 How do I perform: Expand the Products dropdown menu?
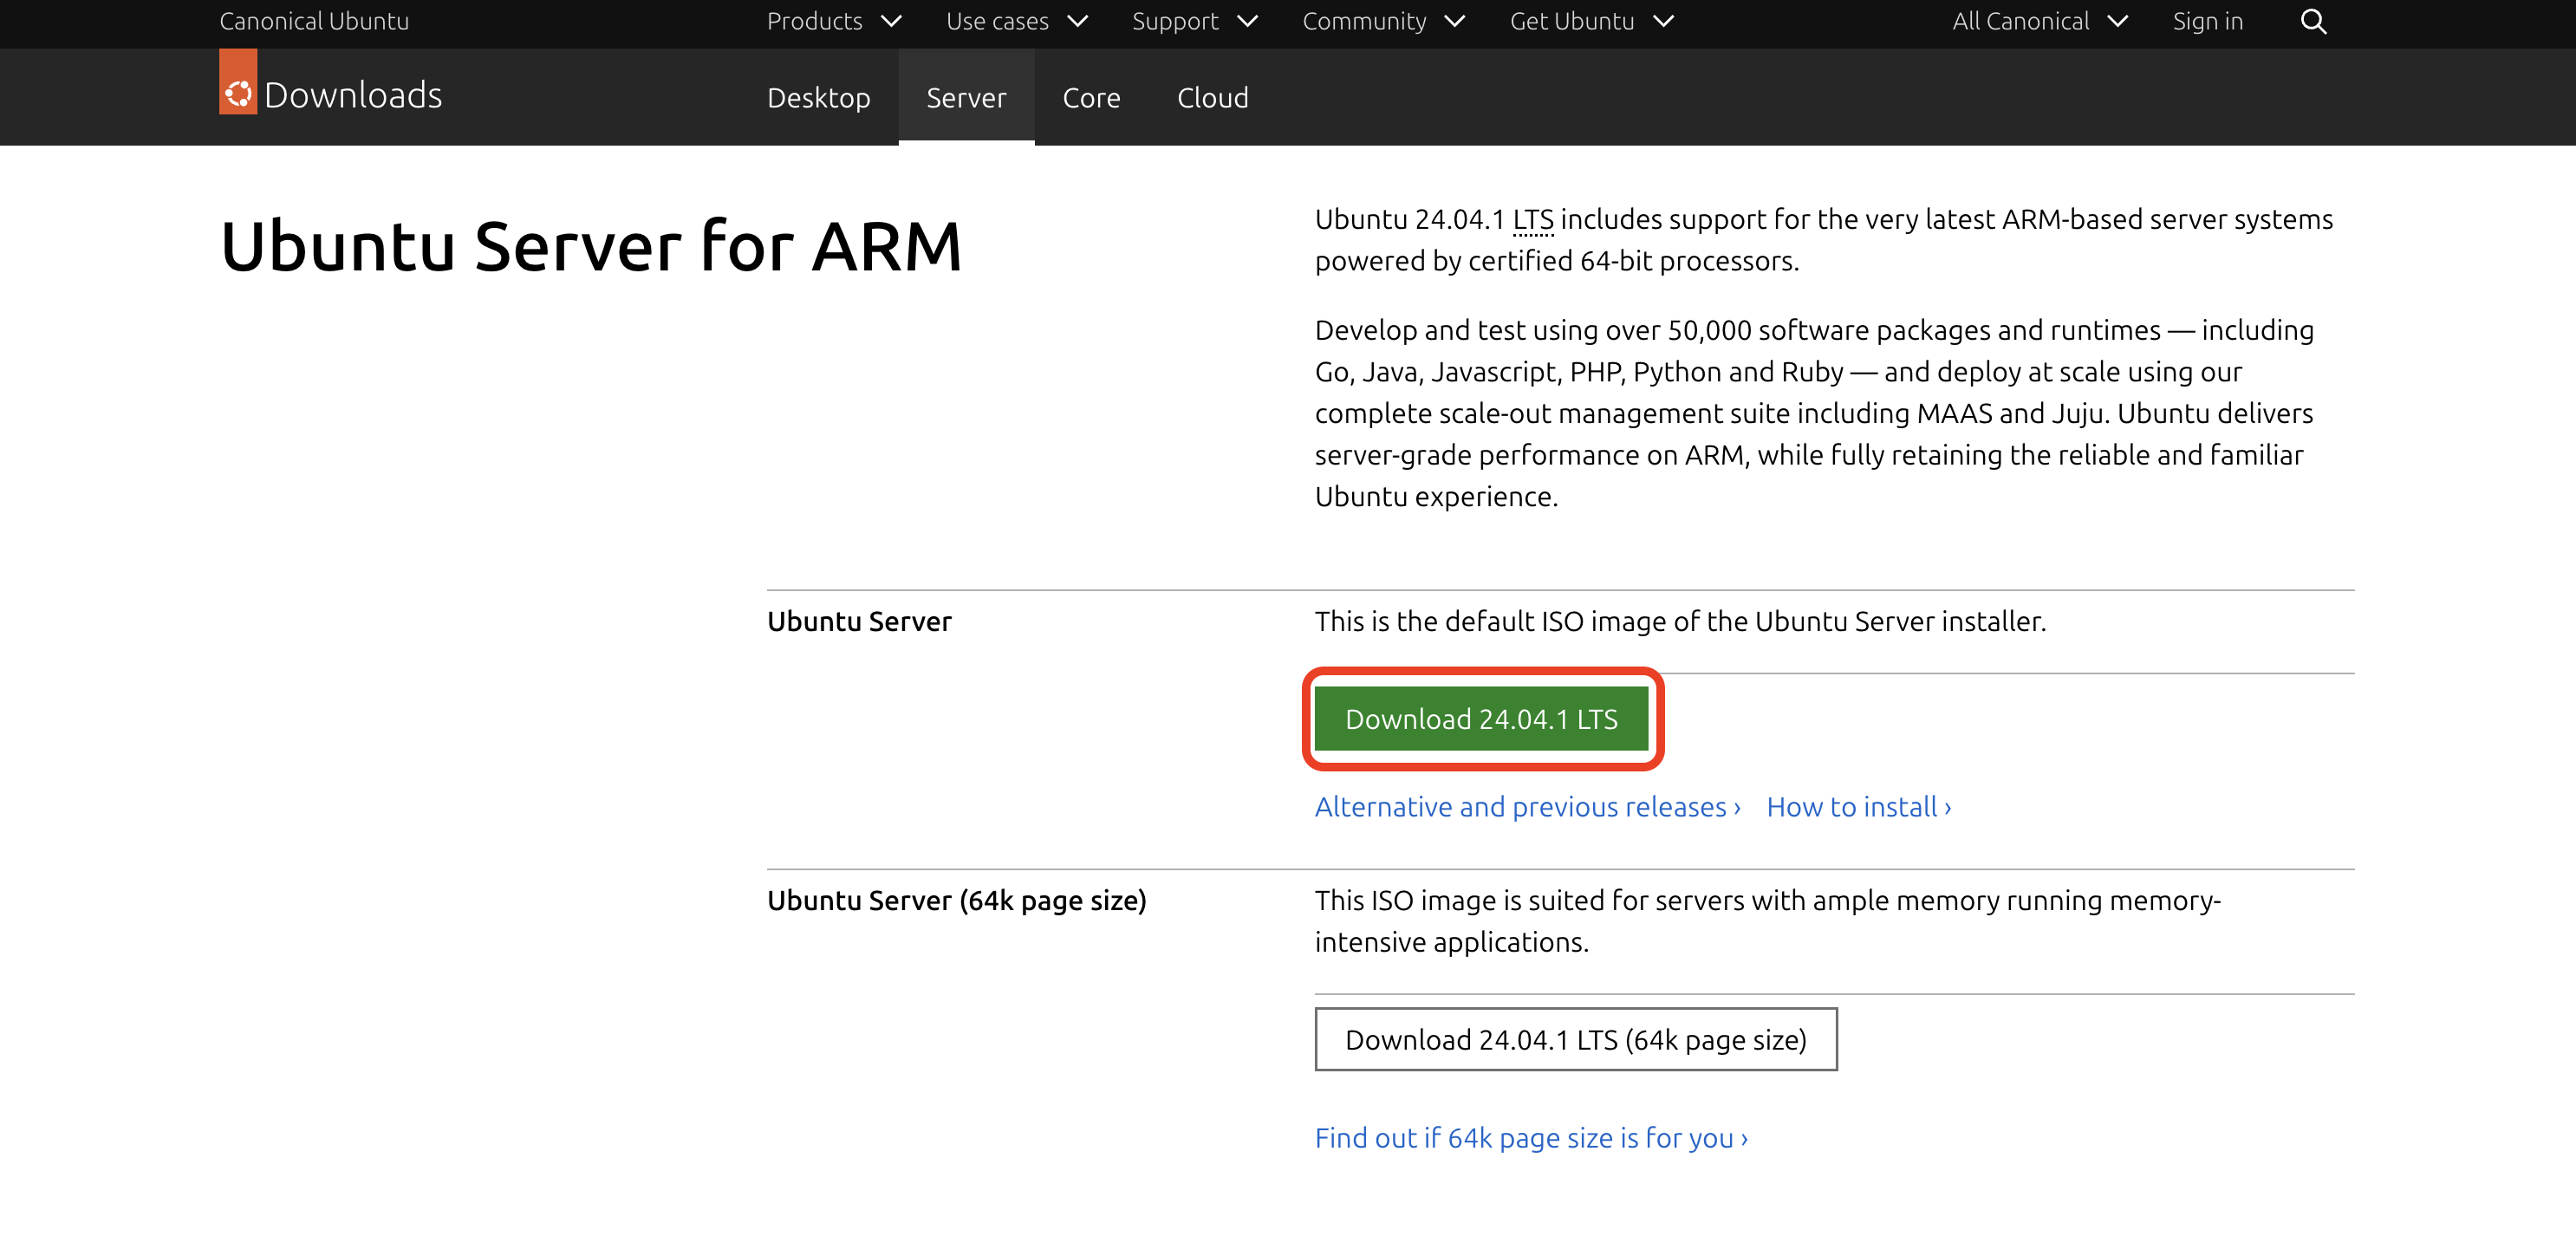click(833, 21)
